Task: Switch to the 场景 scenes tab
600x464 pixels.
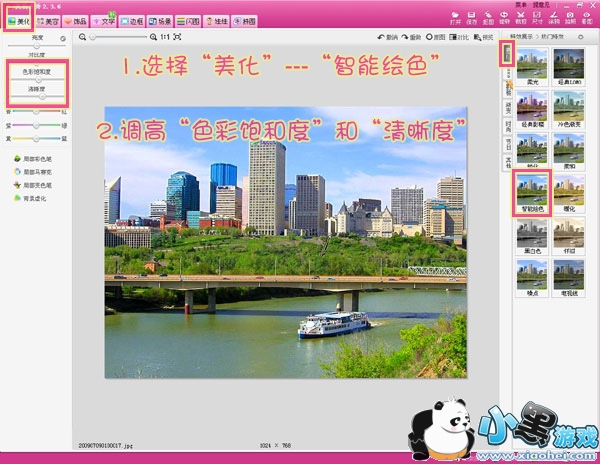Action: 160,21
